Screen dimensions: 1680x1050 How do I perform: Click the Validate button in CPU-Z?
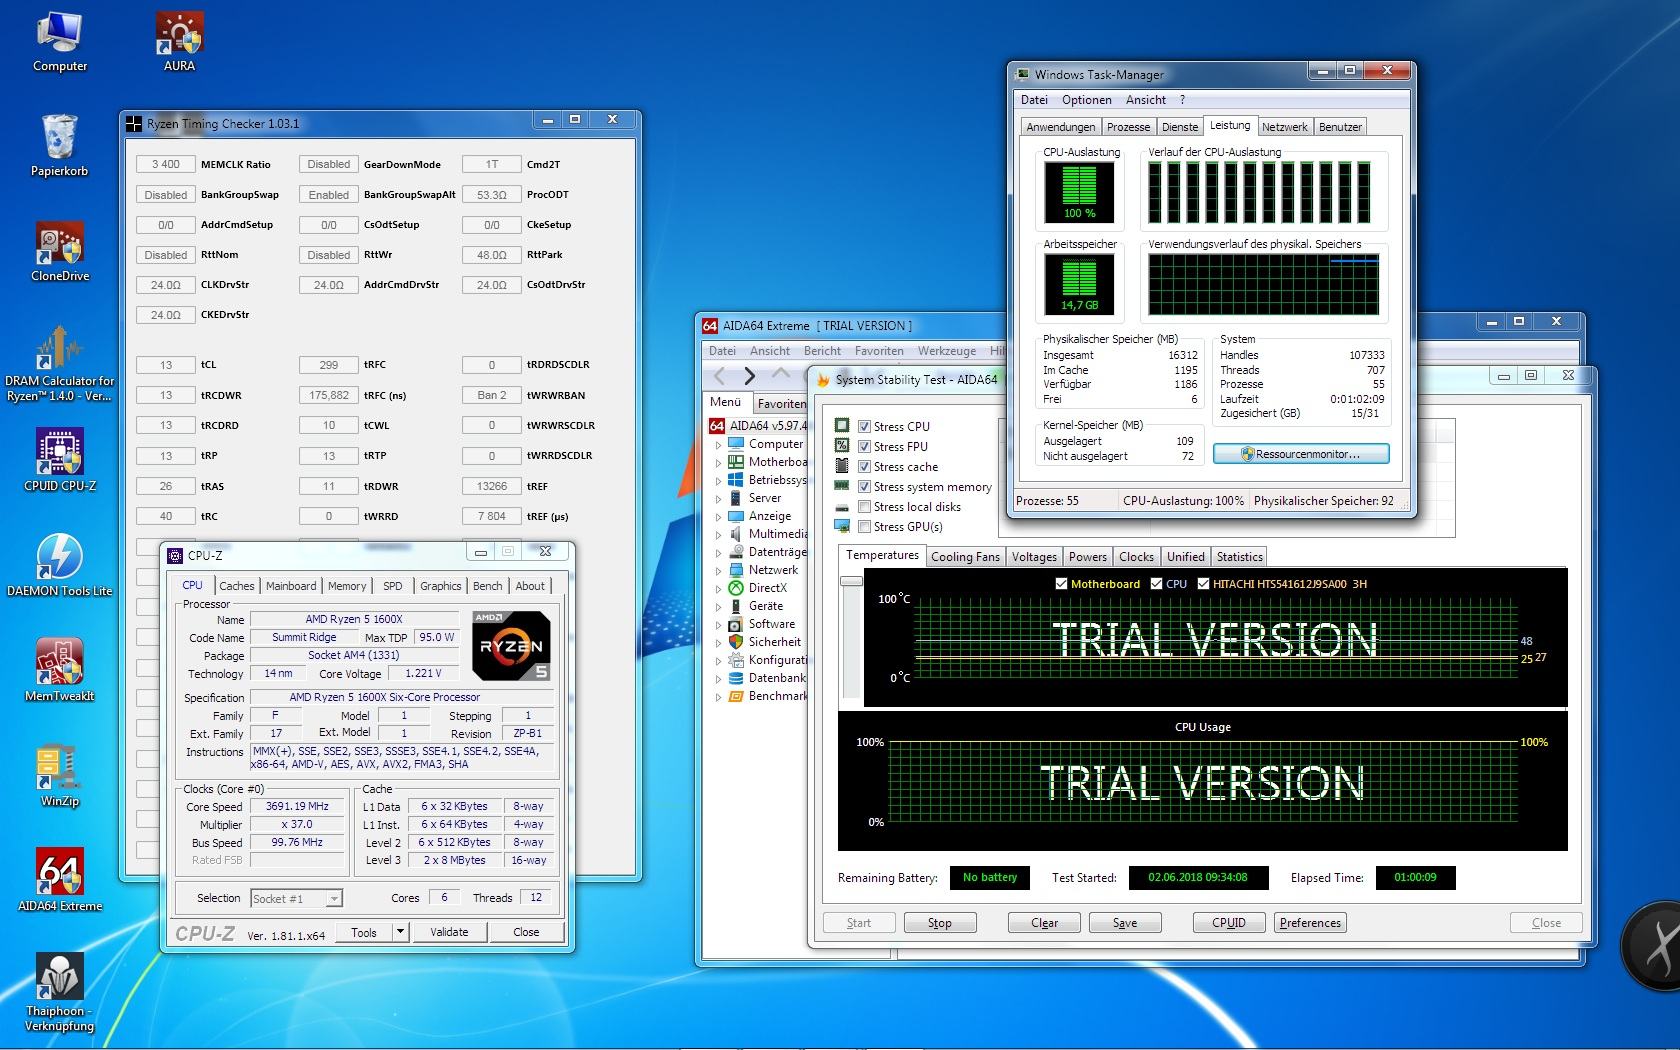tap(449, 932)
